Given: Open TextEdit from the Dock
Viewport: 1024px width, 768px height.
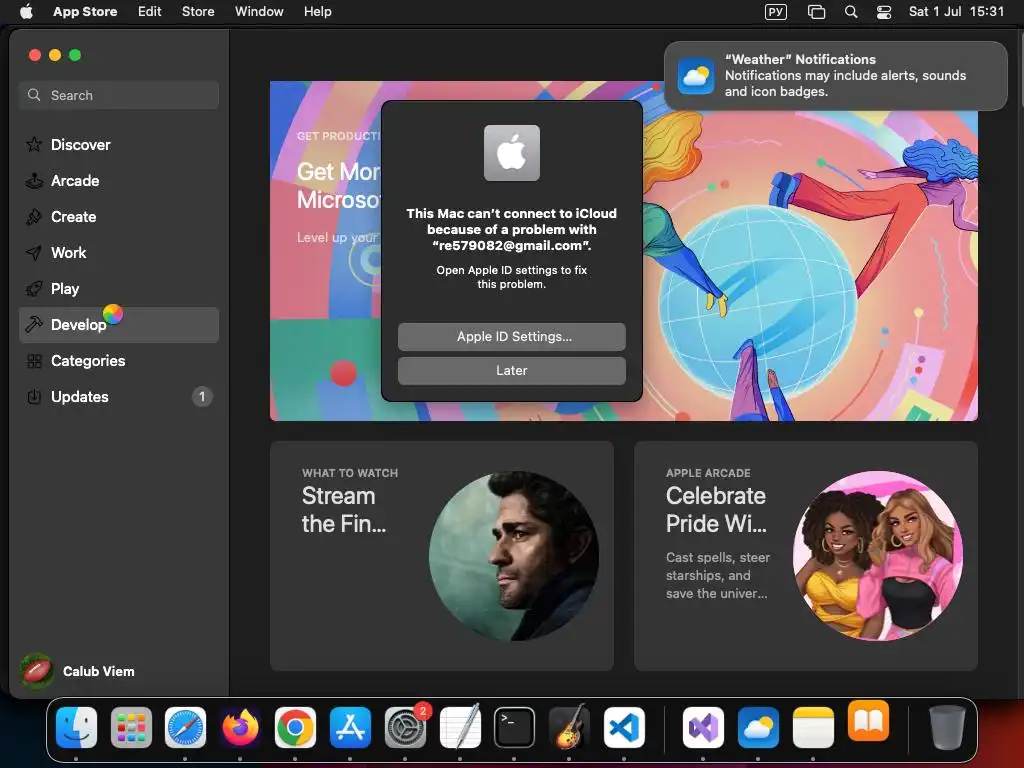Looking at the screenshot, I should click(x=460, y=727).
